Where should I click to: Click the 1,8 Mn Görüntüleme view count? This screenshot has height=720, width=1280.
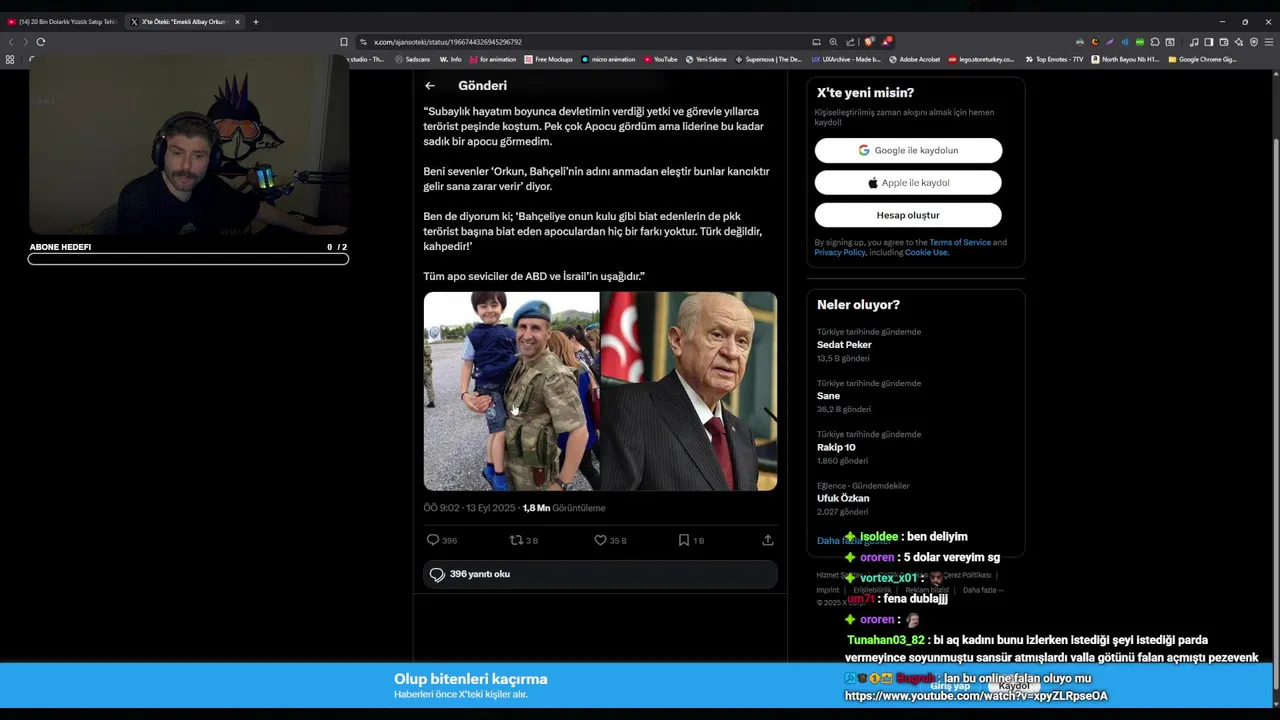[564, 508]
